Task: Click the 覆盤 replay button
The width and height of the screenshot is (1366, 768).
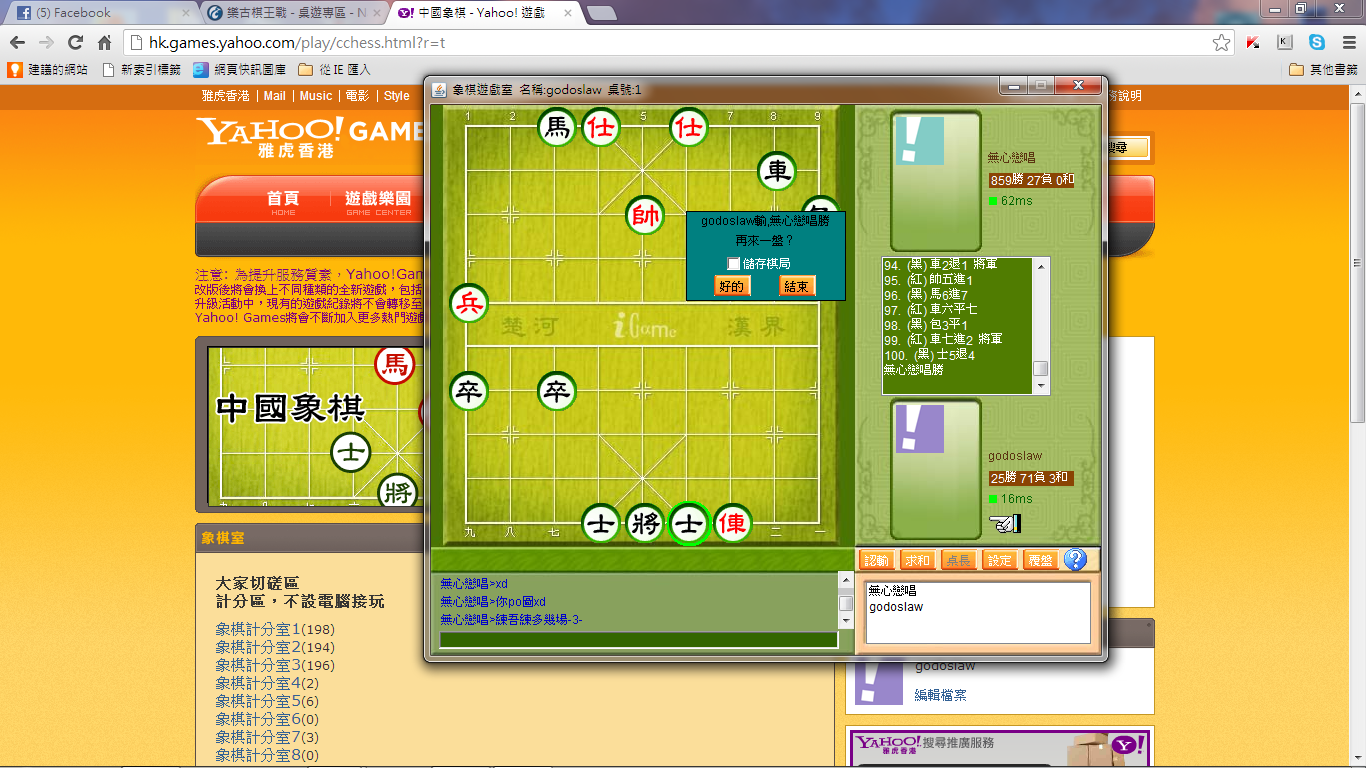Action: pyautogui.click(x=1040, y=560)
